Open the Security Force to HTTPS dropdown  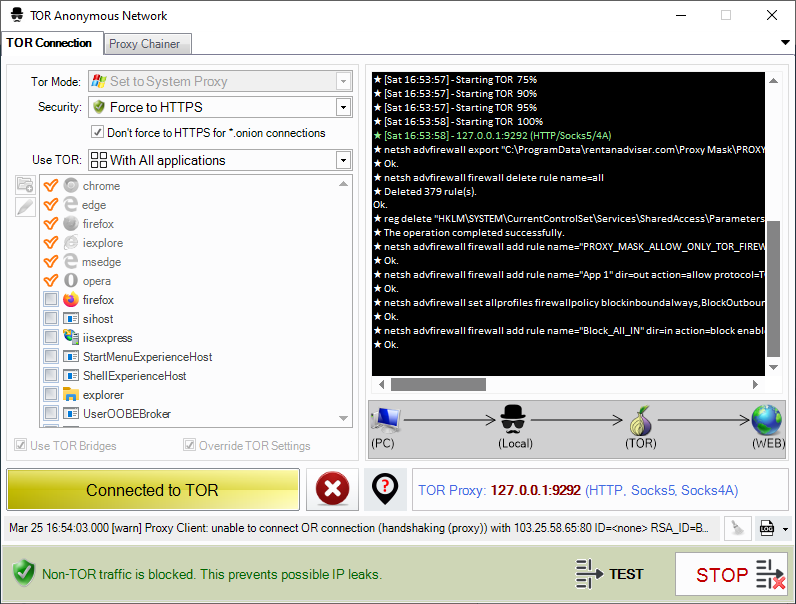[x=343, y=107]
